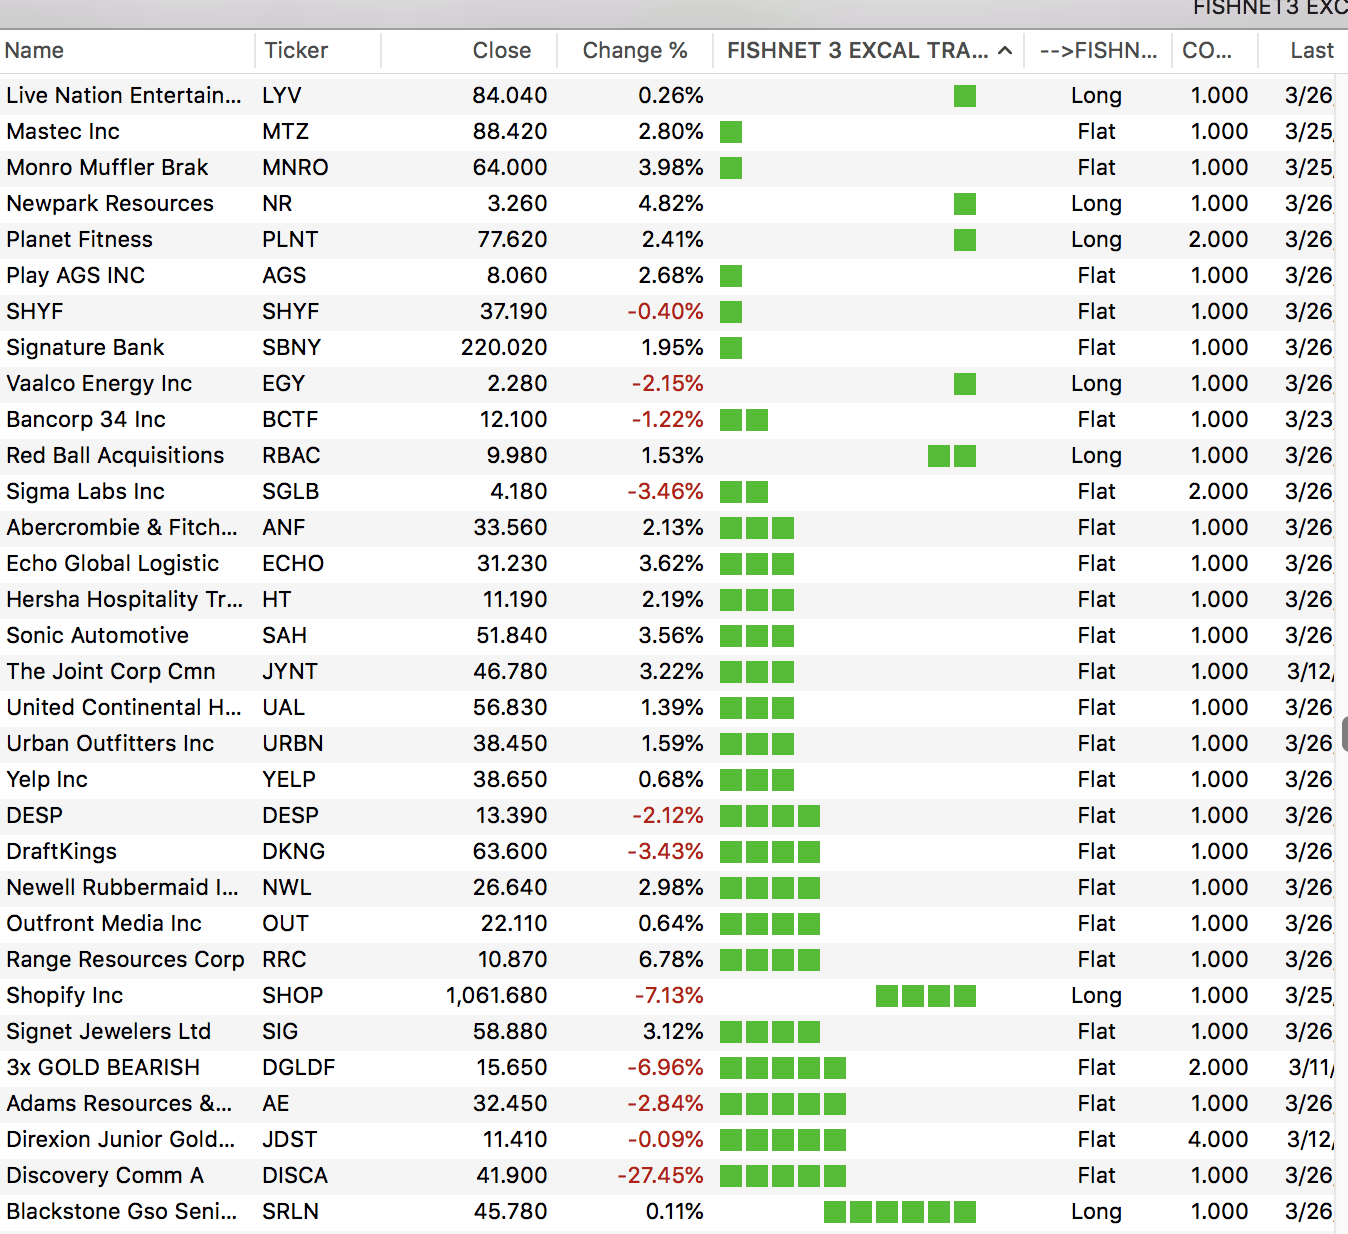This screenshot has width=1348, height=1234.
Task: Select Echo Global Logistic
Action: [112, 564]
